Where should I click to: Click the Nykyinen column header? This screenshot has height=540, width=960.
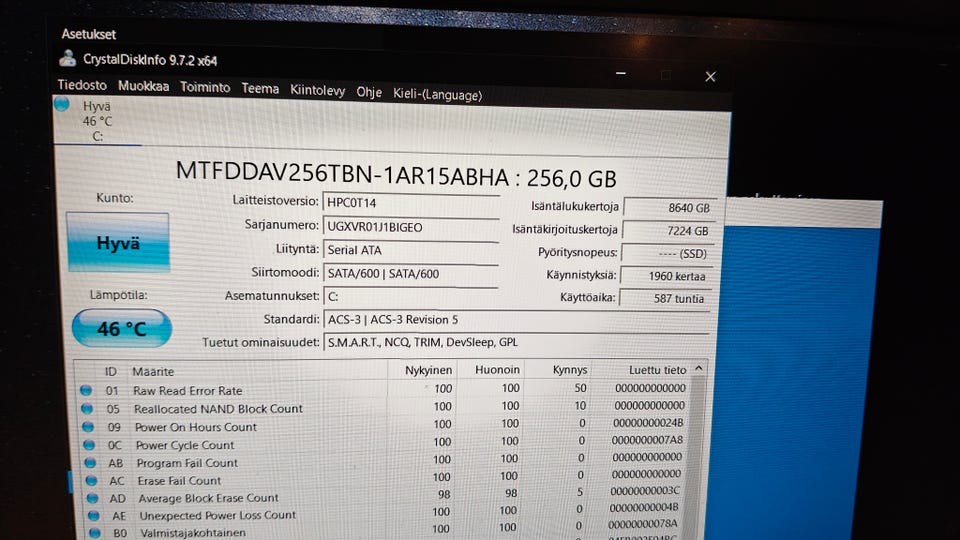tap(428, 370)
